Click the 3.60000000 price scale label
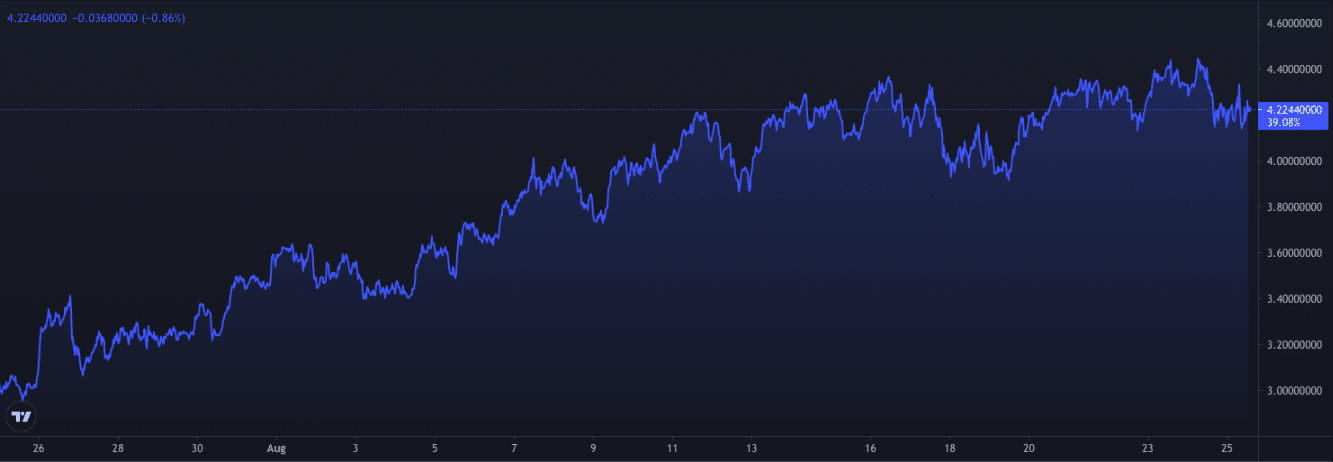The height and width of the screenshot is (462, 1333). (1295, 253)
